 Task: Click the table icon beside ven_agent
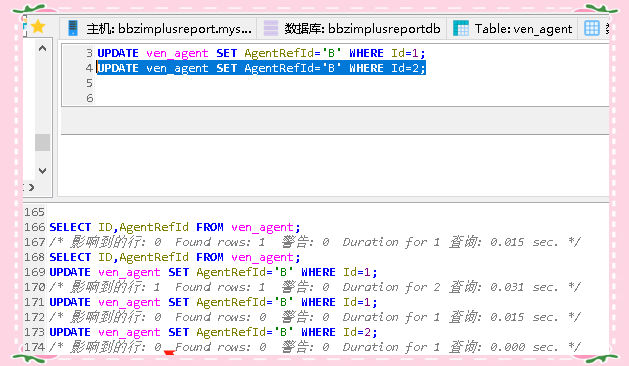[x=461, y=28]
